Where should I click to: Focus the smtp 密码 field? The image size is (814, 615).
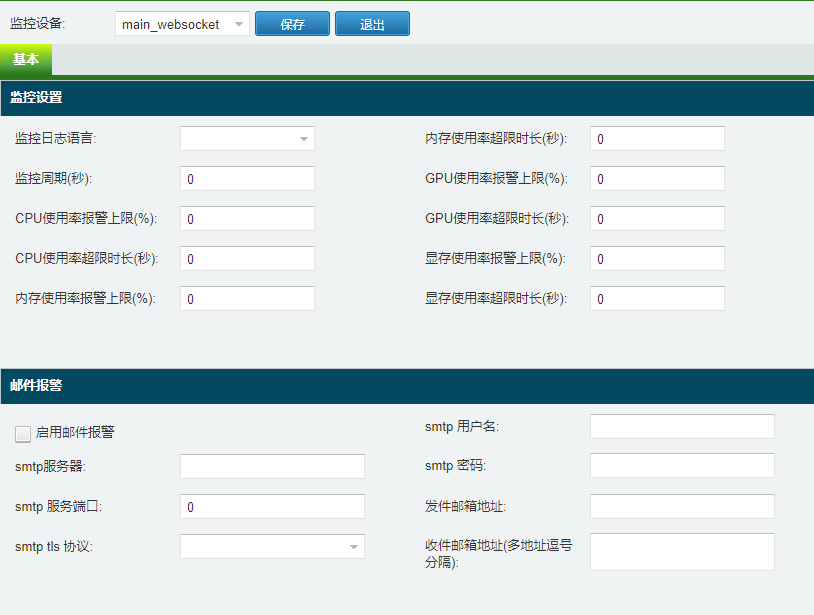tap(682, 466)
